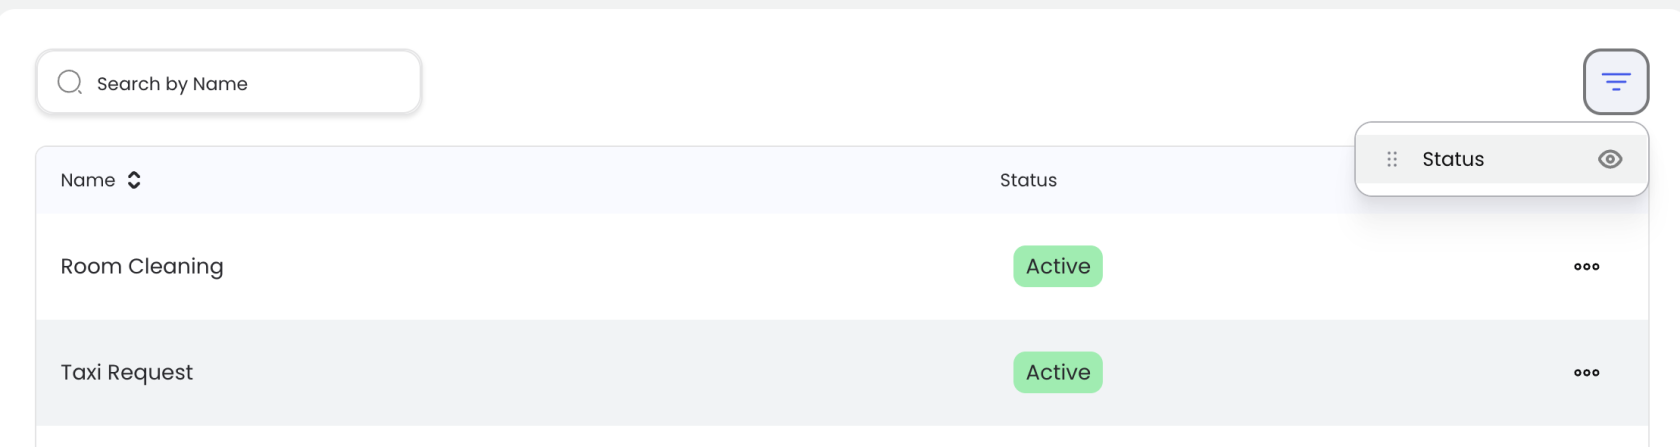Click empty space right of the search box
This screenshot has height=447, width=1680.
900,82
